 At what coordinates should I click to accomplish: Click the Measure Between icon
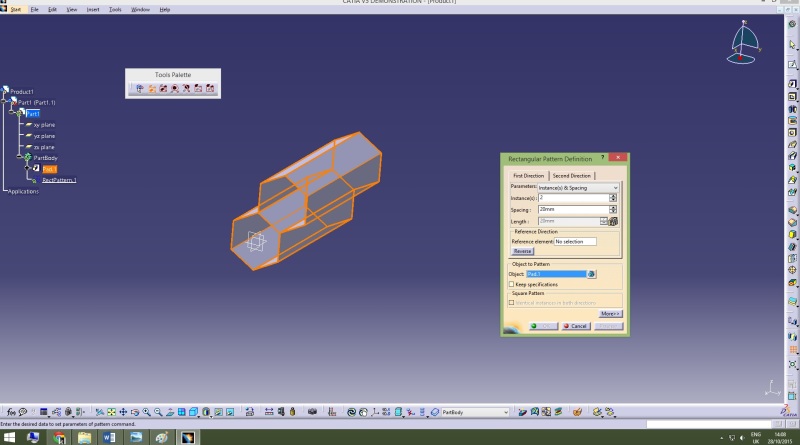pos(269,412)
